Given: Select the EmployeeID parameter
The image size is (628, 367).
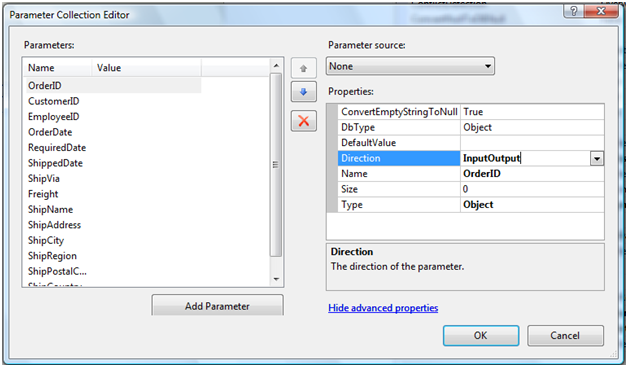Looking at the screenshot, I should point(54,117).
